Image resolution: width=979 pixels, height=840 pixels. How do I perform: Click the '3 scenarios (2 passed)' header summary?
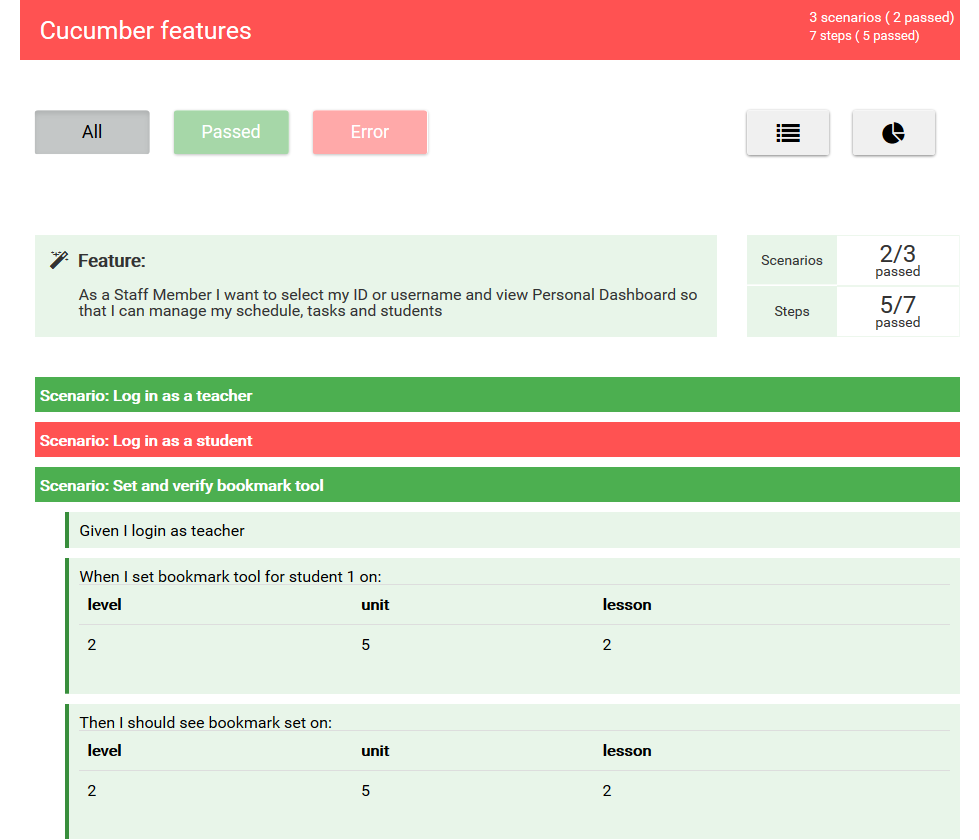click(880, 18)
